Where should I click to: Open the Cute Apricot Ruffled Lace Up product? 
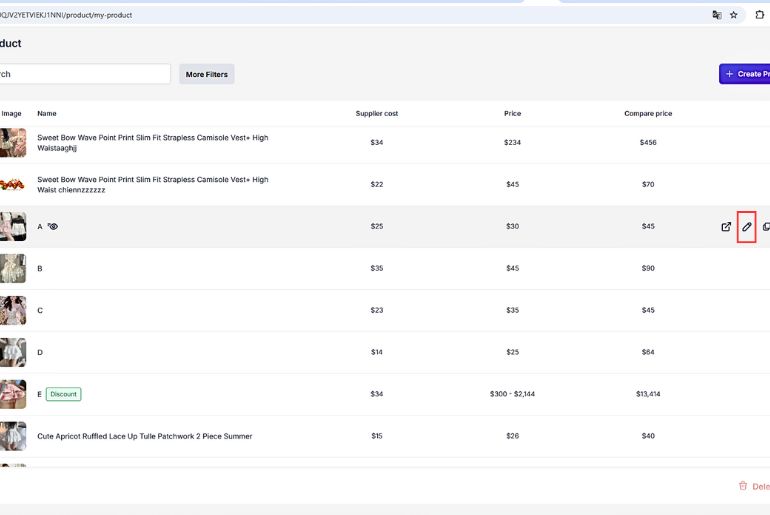pos(144,436)
